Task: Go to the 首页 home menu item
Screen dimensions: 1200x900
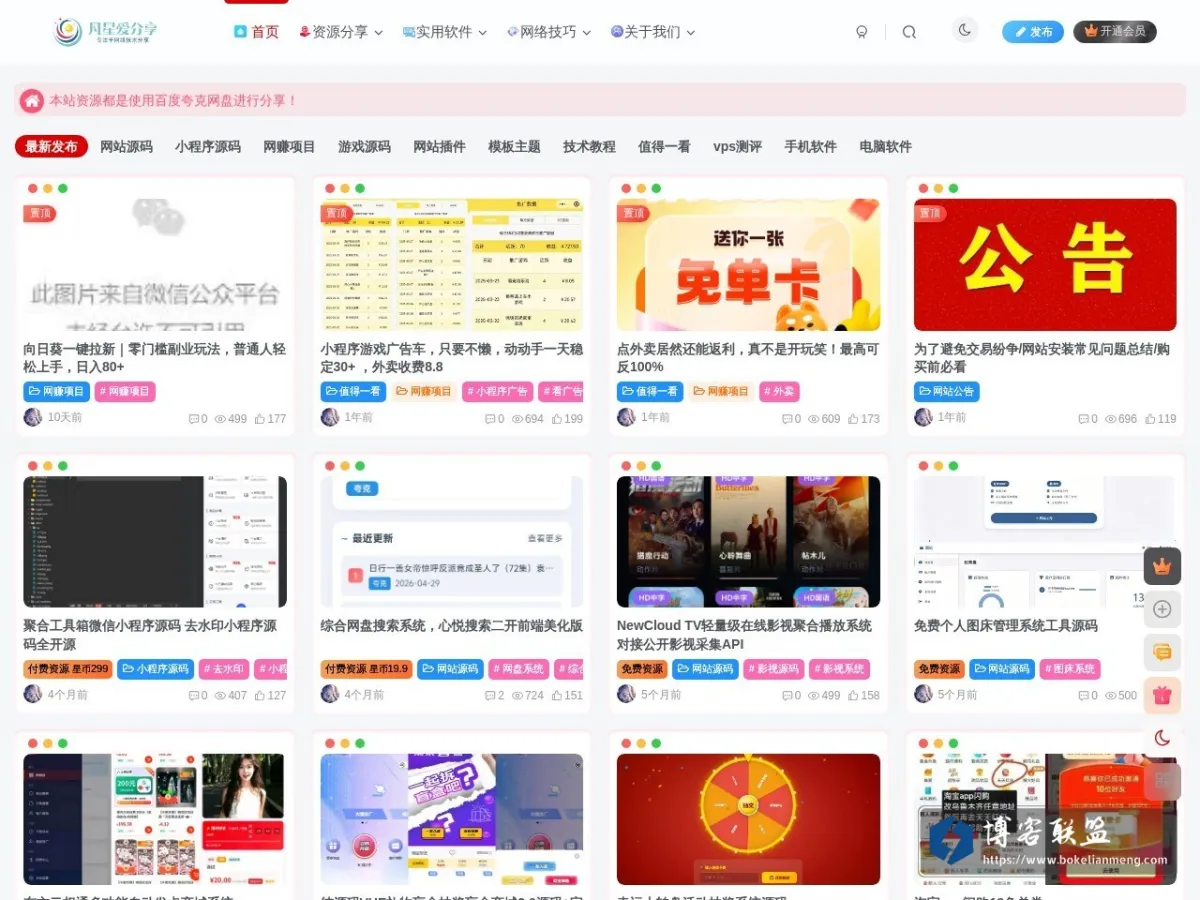Action: click(x=256, y=32)
